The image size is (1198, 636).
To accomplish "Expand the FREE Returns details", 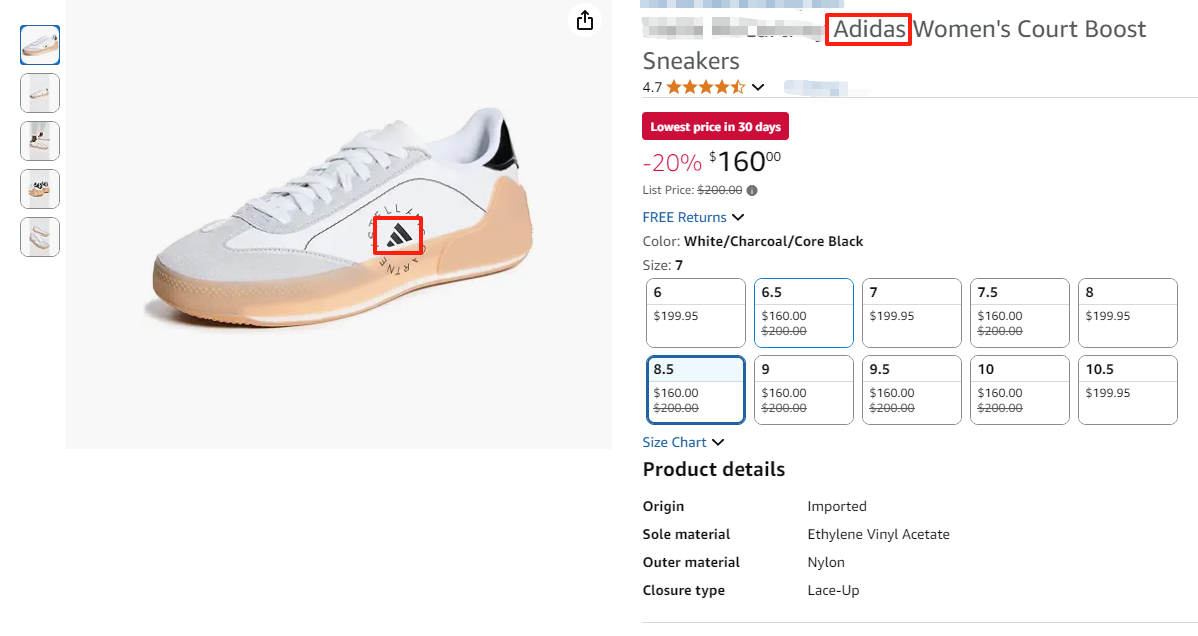I will (737, 217).
